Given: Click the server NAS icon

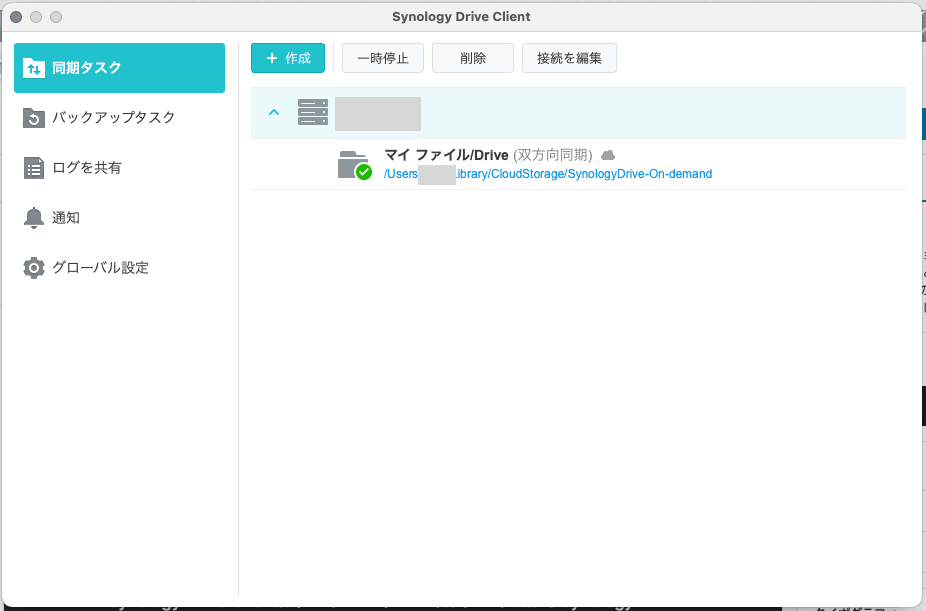Looking at the screenshot, I should tap(313, 113).
